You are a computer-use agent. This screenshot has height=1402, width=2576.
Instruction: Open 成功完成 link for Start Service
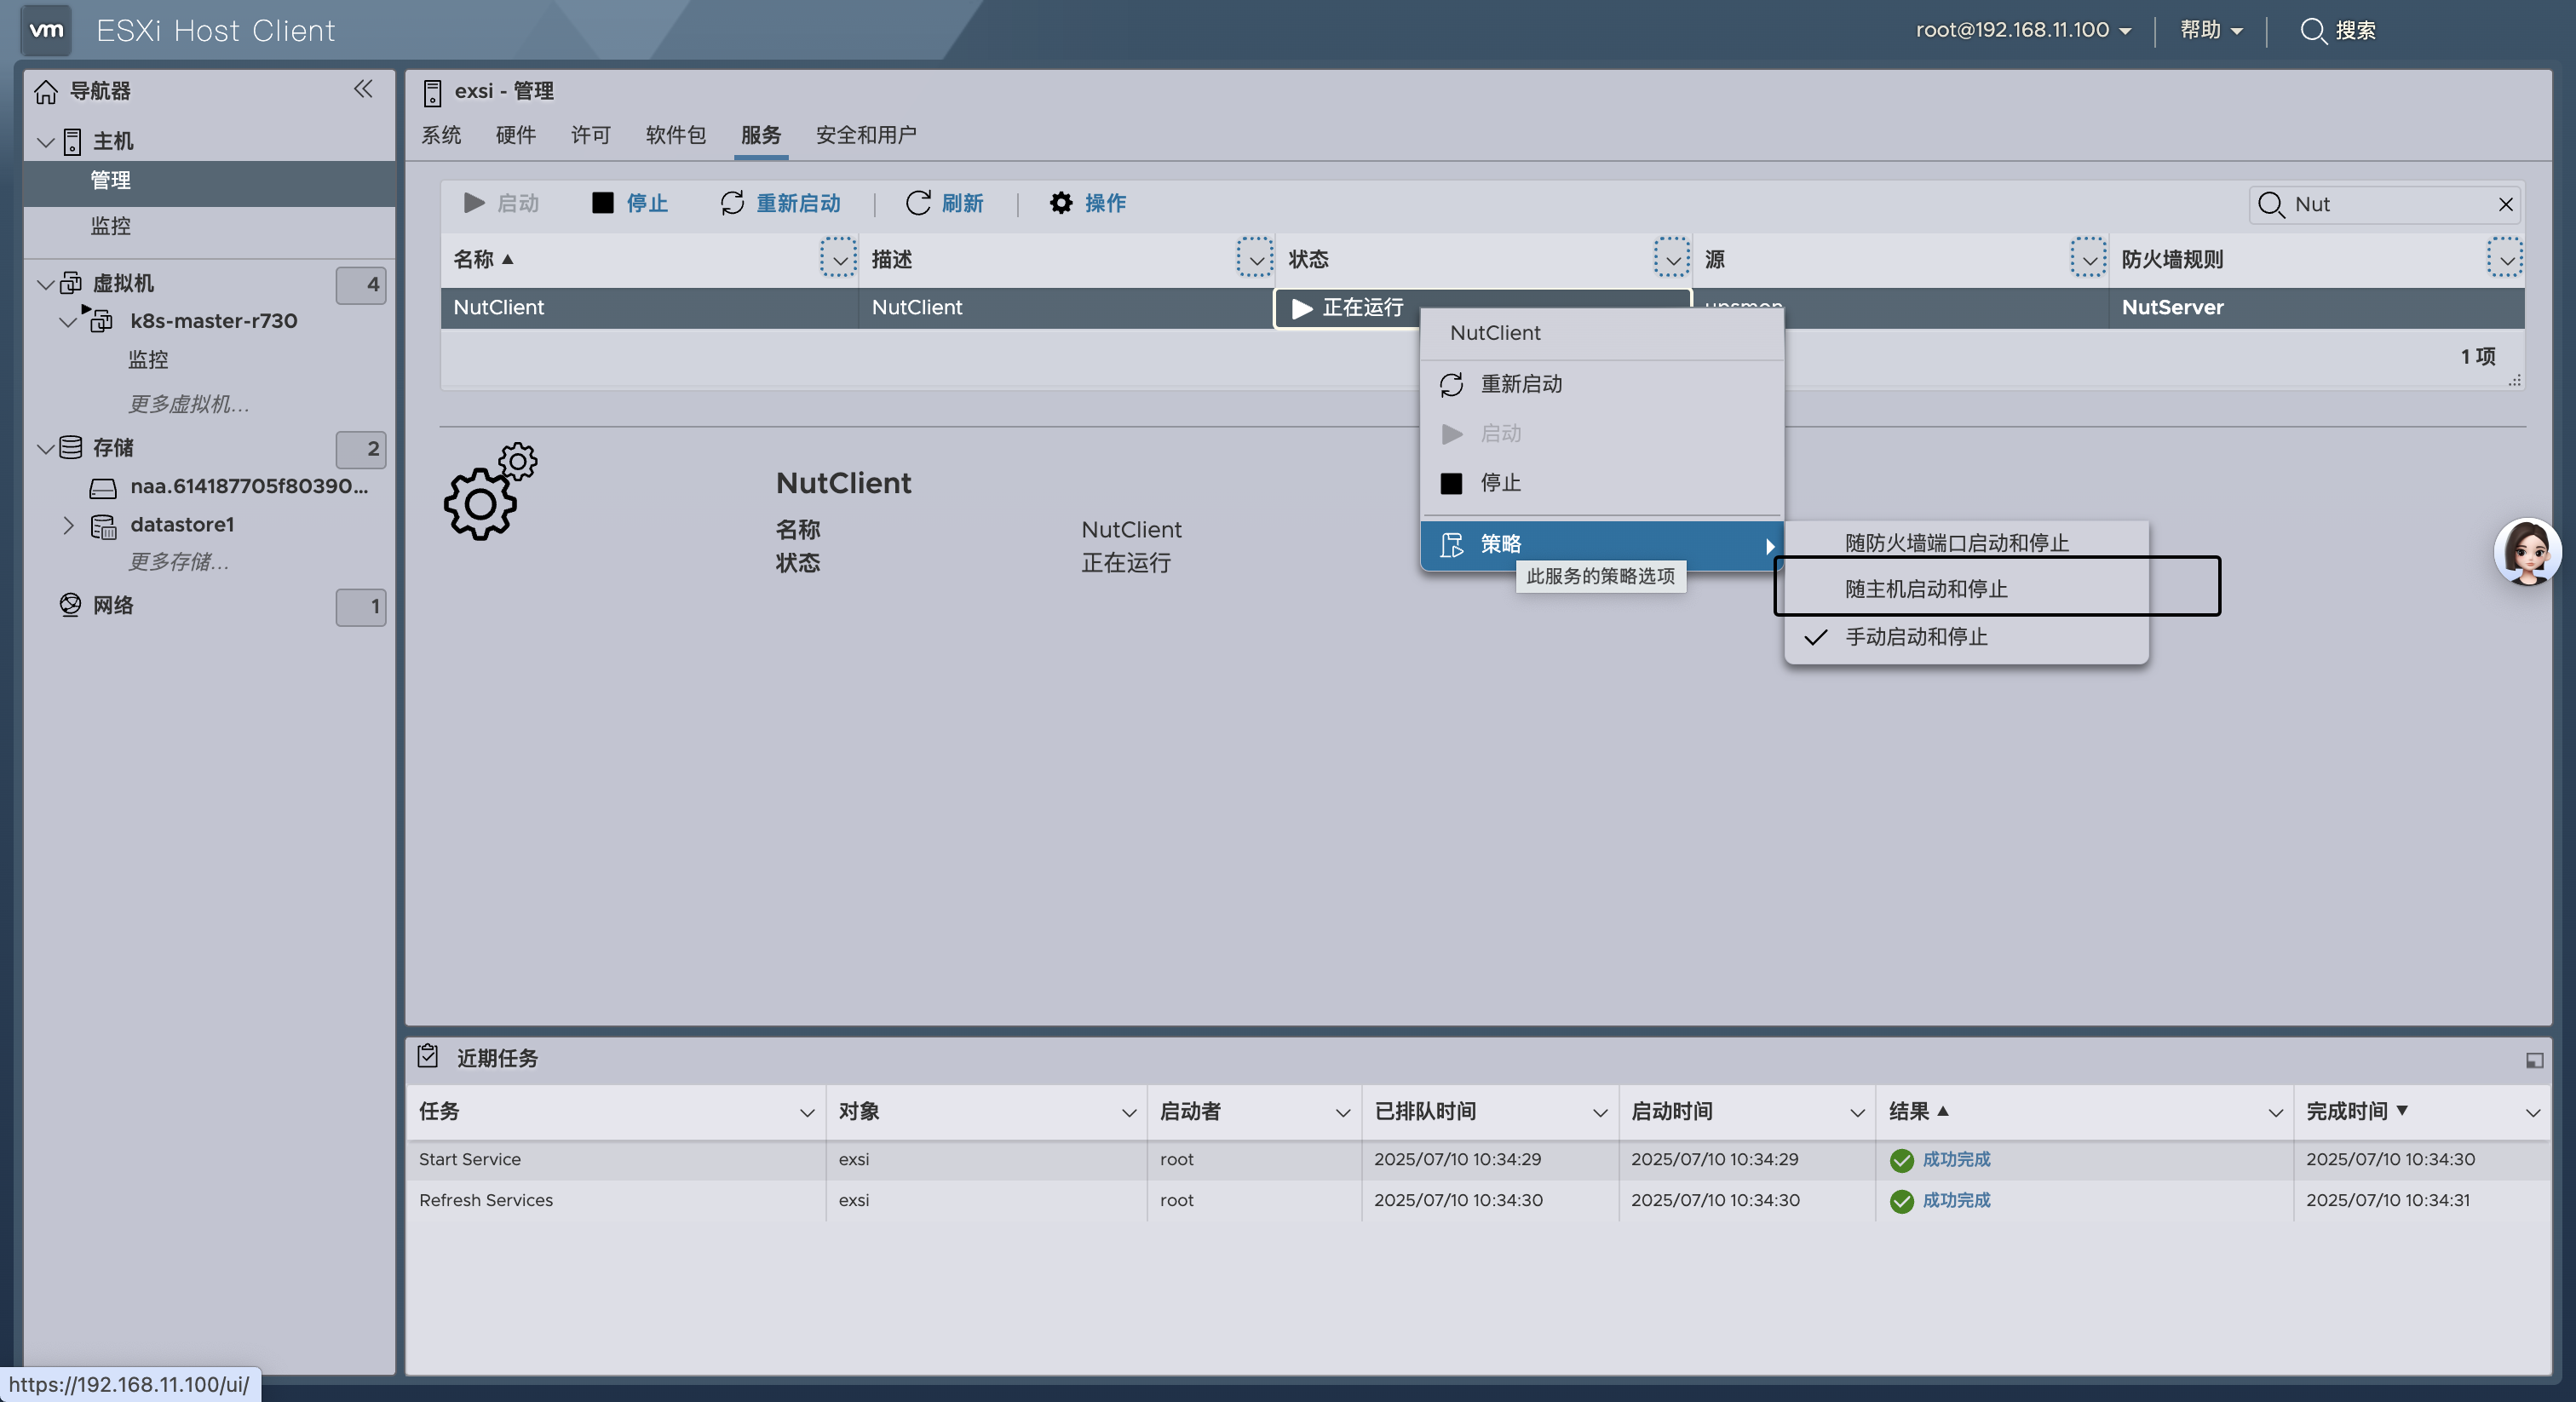point(1956,1159)
